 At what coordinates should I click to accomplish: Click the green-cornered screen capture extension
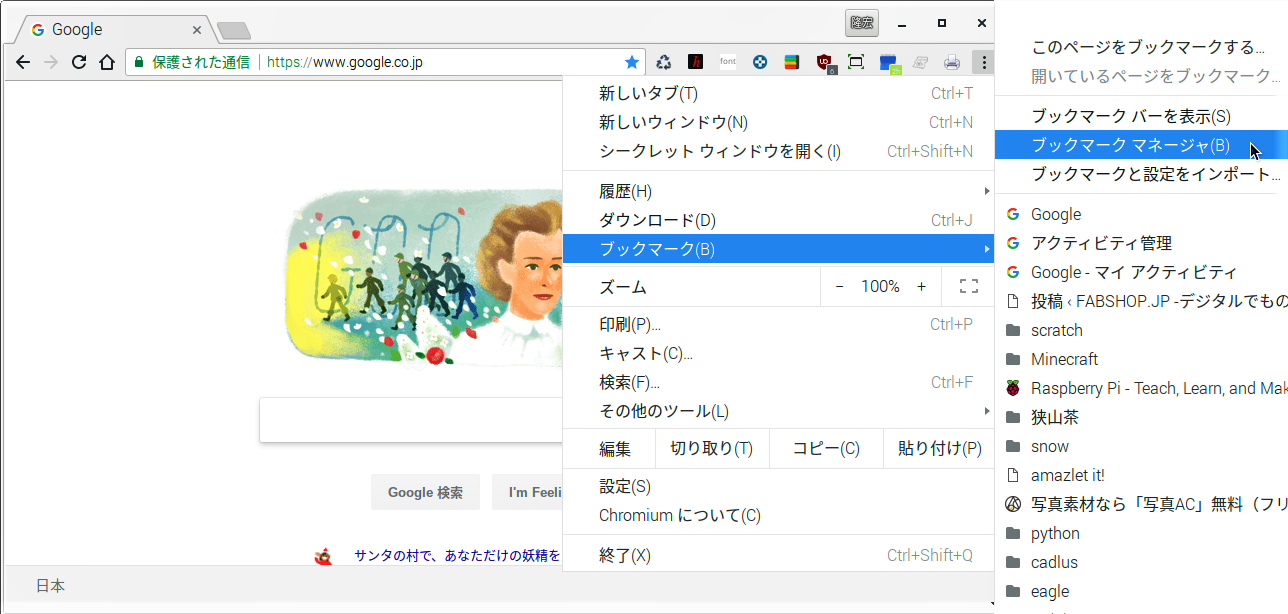[x=856, y=62]
